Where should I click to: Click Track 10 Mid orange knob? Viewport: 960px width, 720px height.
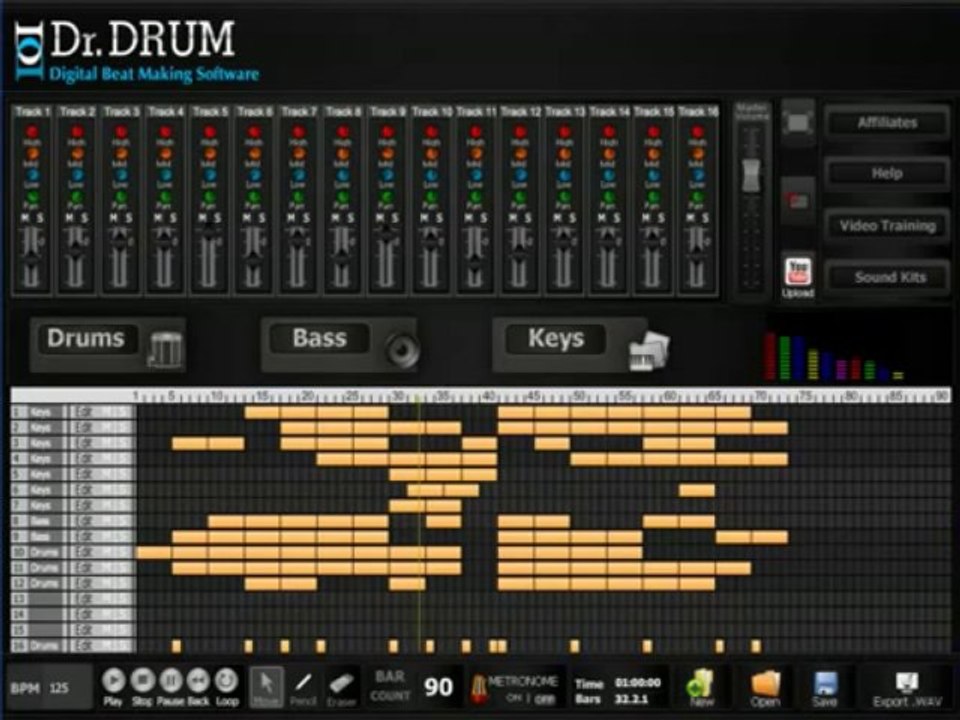[432, 154]
